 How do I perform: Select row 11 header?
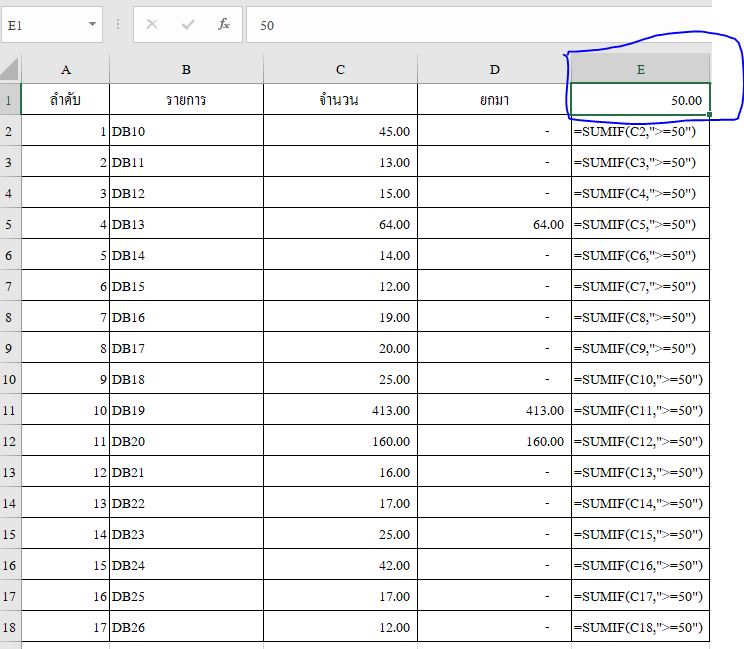point(10,410)
